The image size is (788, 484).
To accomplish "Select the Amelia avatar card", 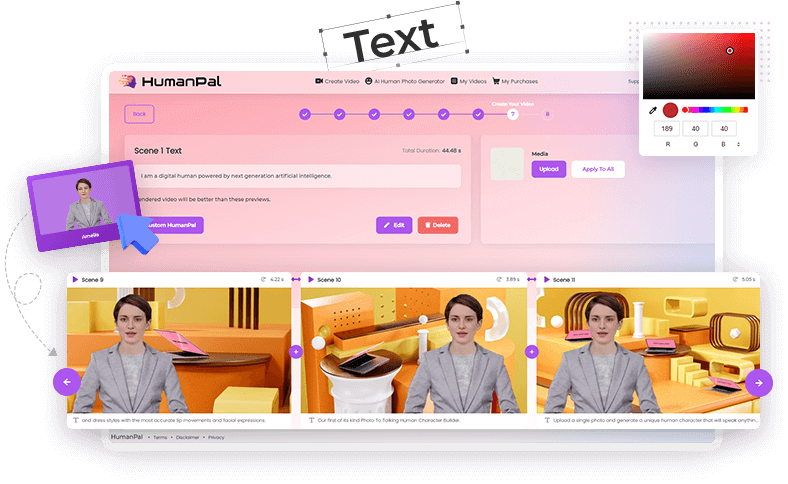I will pos(83,206).
